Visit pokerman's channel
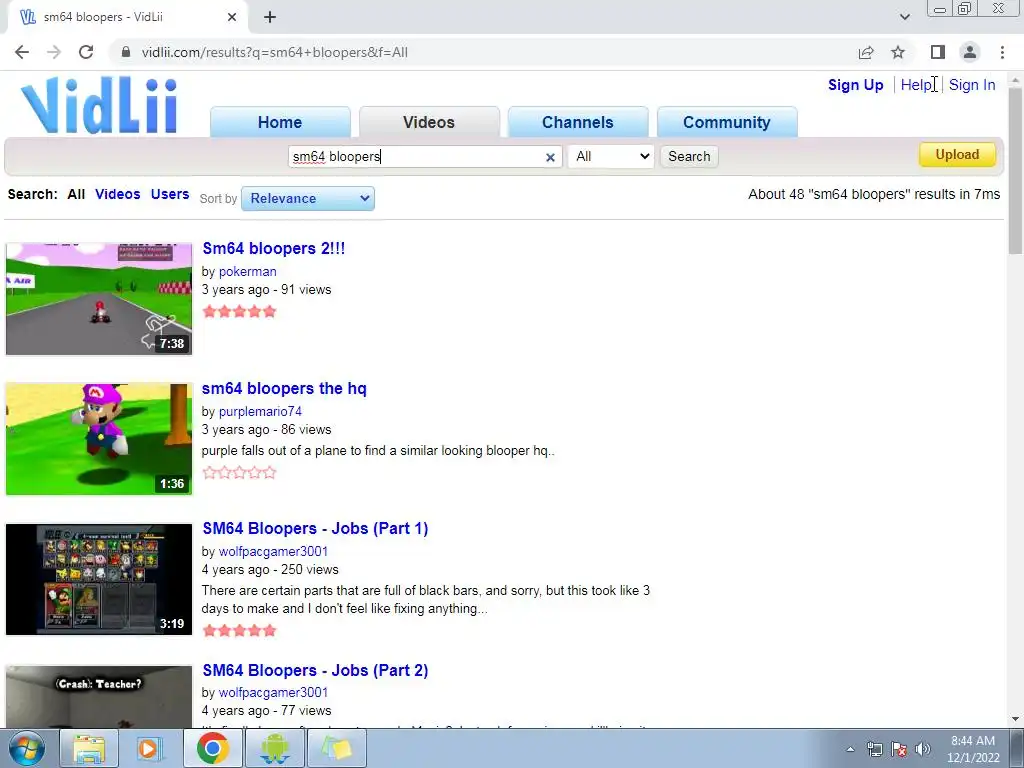 (x=248, y=272)
